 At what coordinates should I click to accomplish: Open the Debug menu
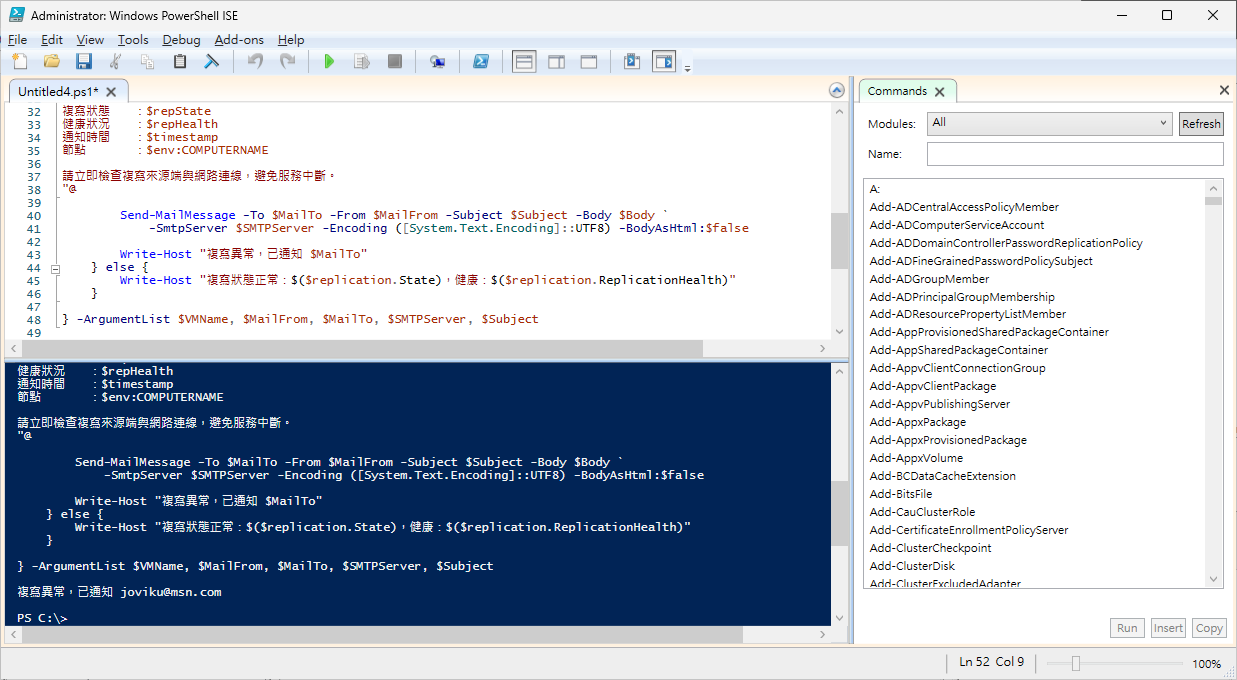click(x=181, y=40)
